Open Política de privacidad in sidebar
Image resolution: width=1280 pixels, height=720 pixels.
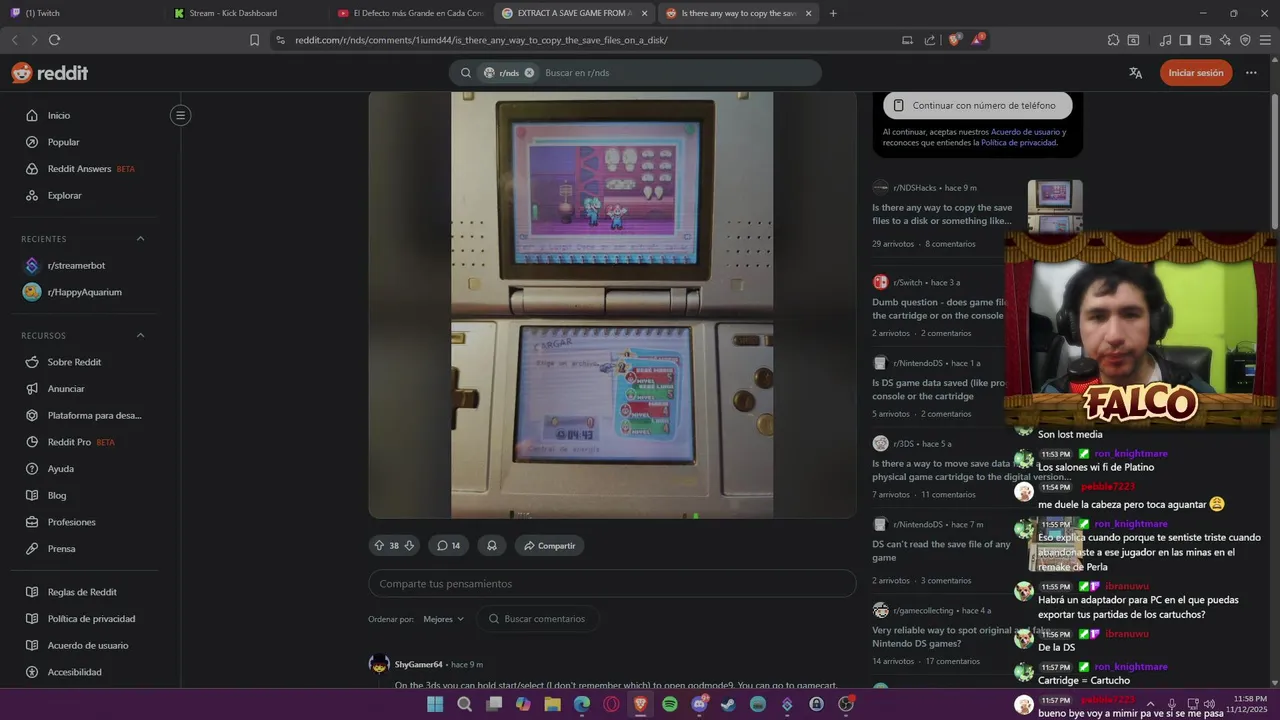pyautogui.click(x=91, y=619)
